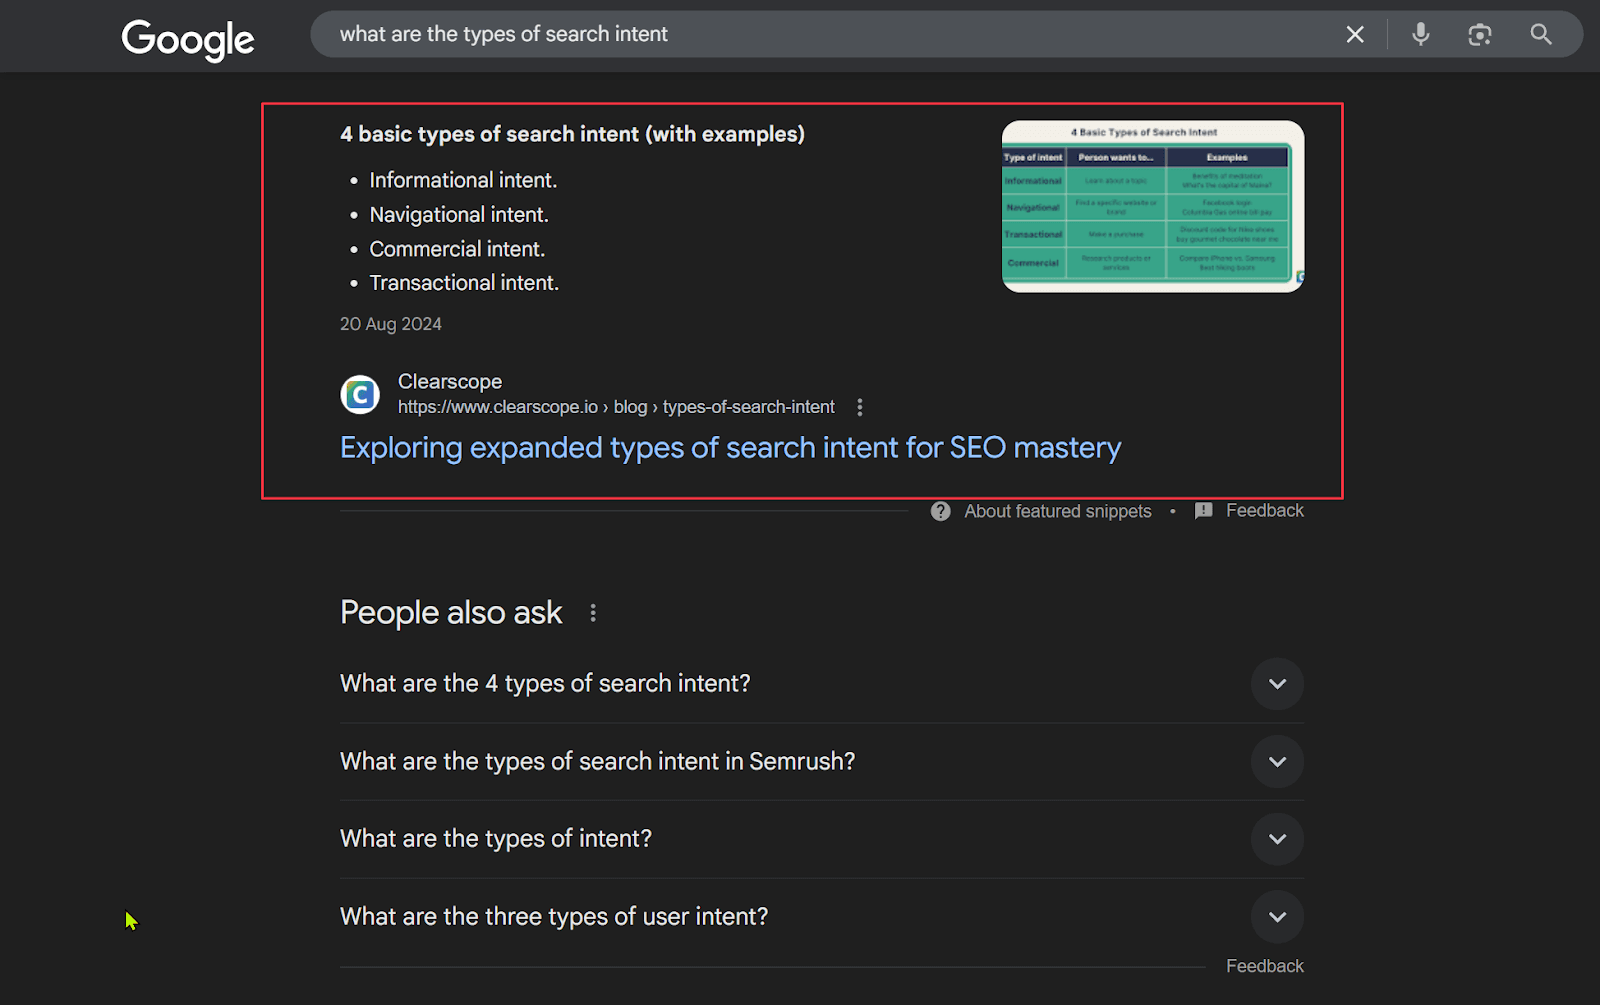Image resolution: width=1600 pixels, height=1005 pixels.
Task: Expand 'three types of user intent?' question
Action: point(822,917)
